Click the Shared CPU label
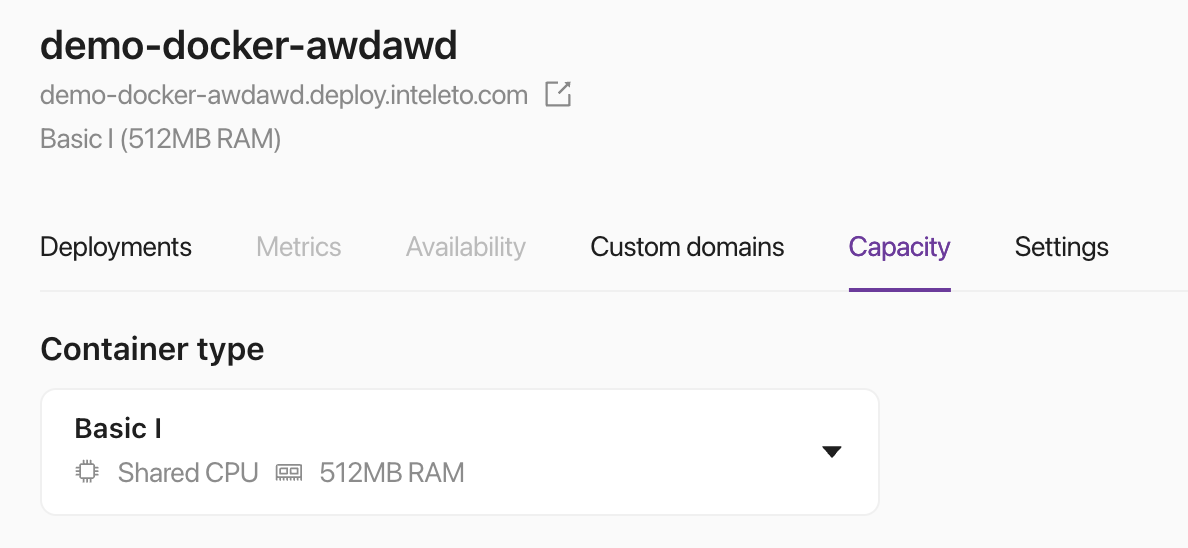Screen dimensions: 1188x548 (x=188, y=472)
